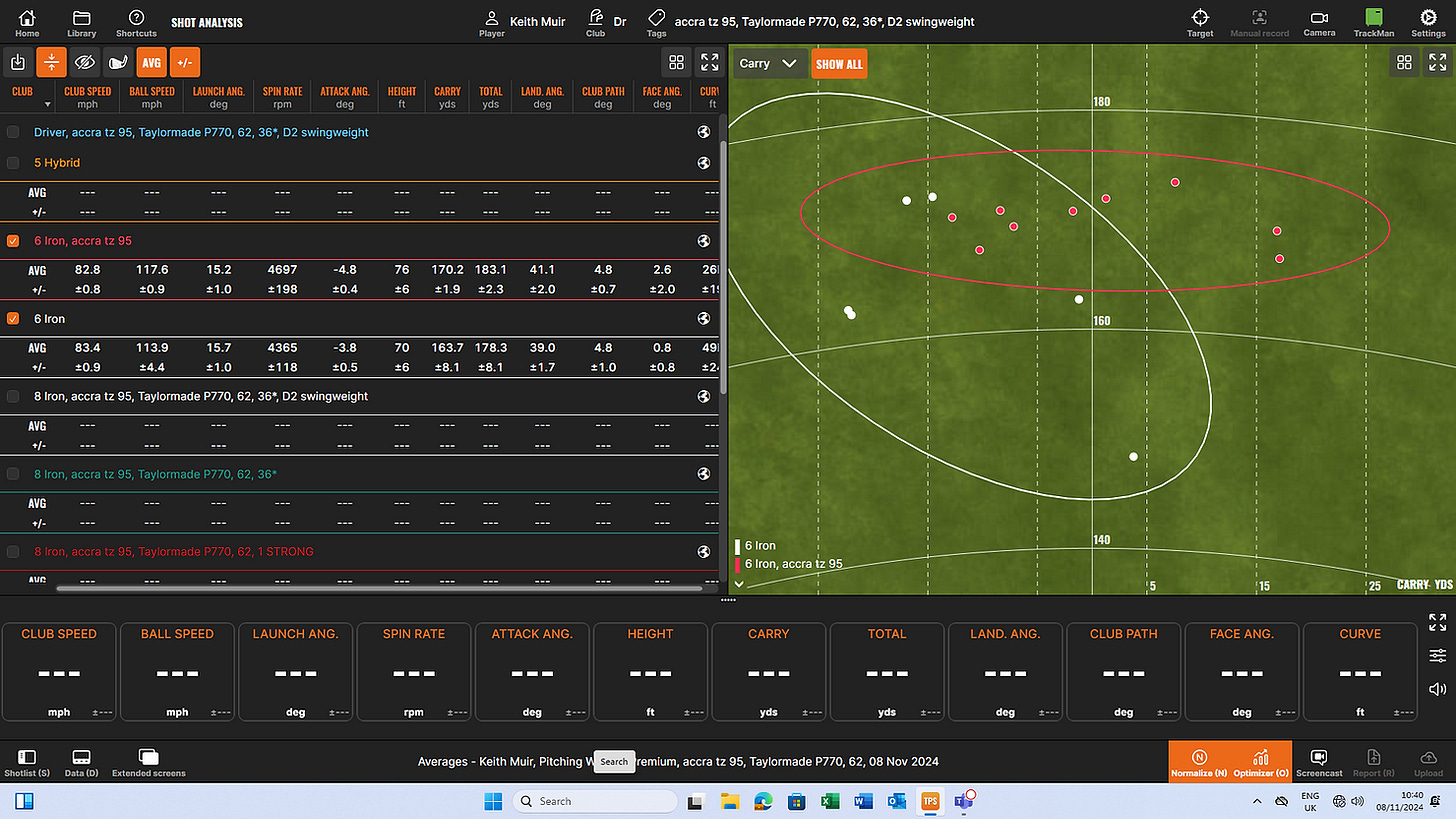This screenshot has height=819, width=1456.
Task: Open the Camera view
Action: (1319, 22)
